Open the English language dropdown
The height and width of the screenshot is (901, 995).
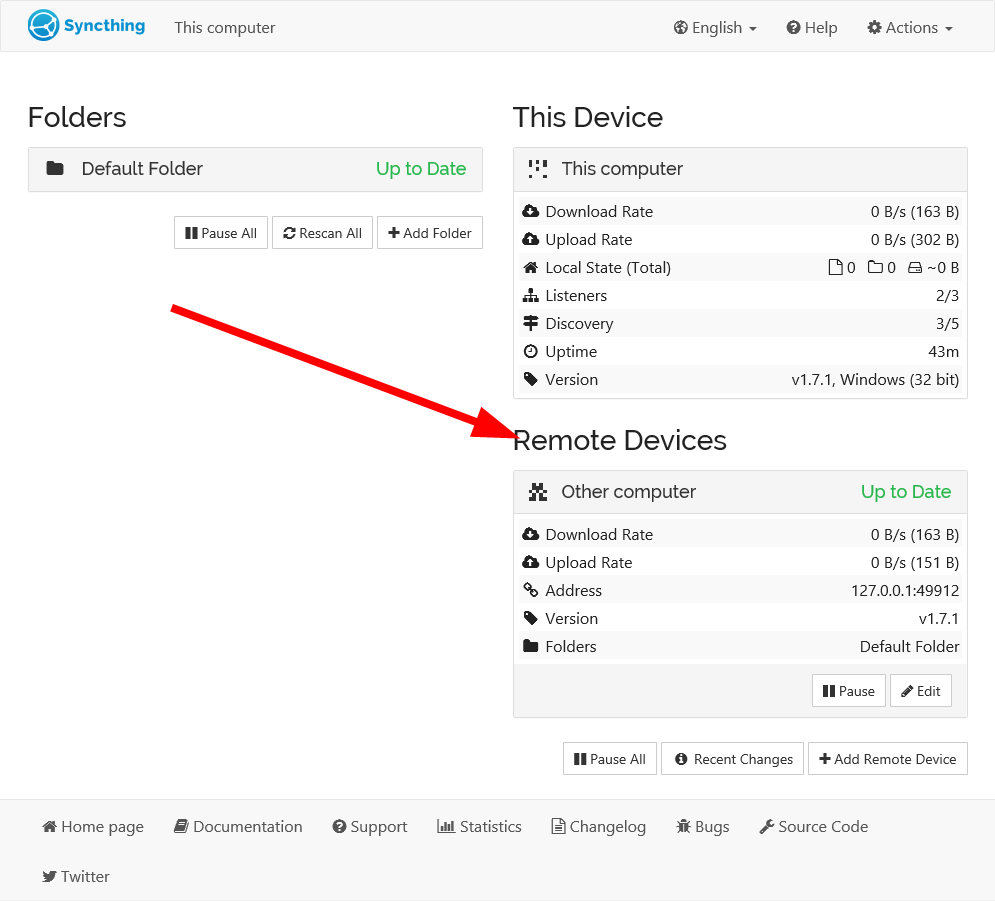coord(715,28)
